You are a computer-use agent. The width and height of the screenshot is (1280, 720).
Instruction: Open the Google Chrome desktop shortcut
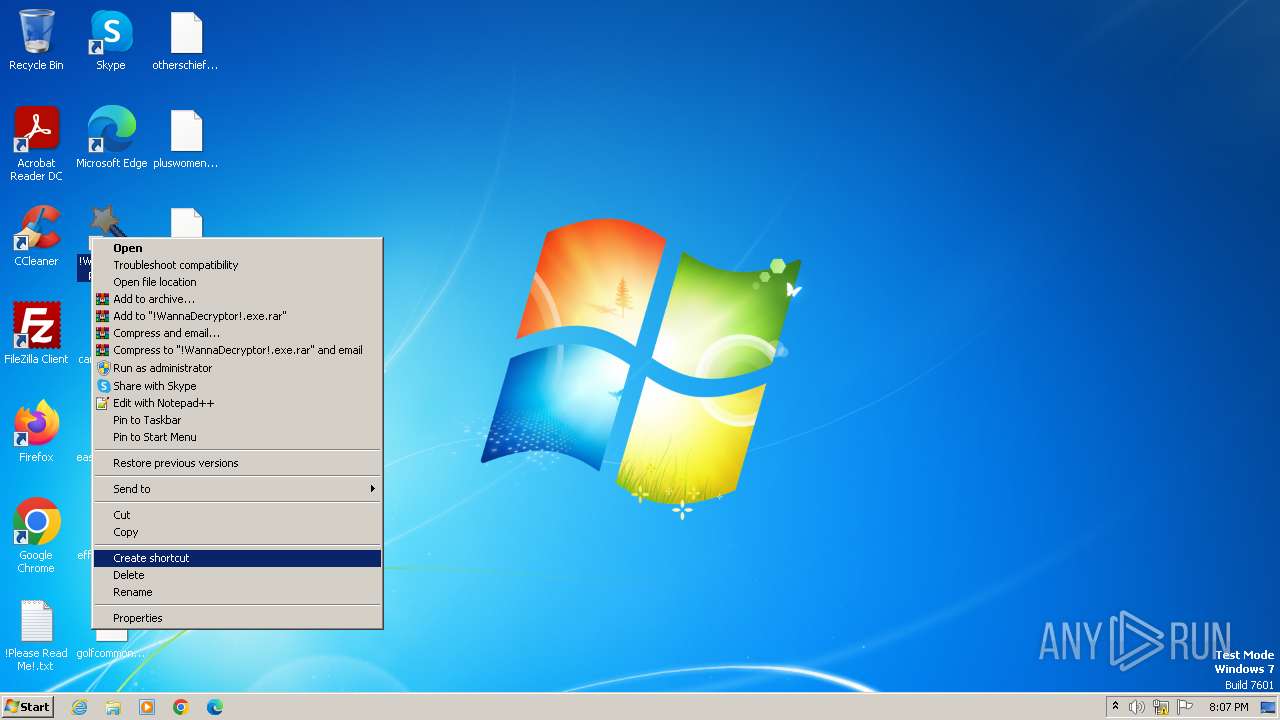(36, 536)
